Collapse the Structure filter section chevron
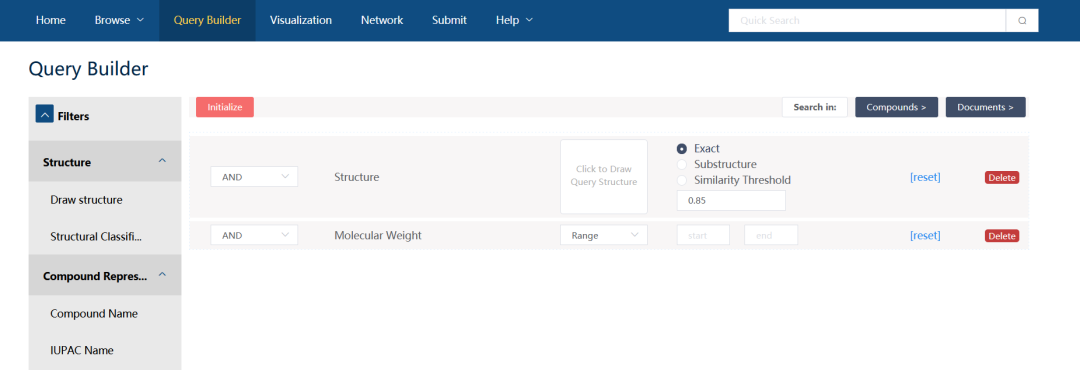This screenshot has width=1080, height=370. [x=162, y=161]
